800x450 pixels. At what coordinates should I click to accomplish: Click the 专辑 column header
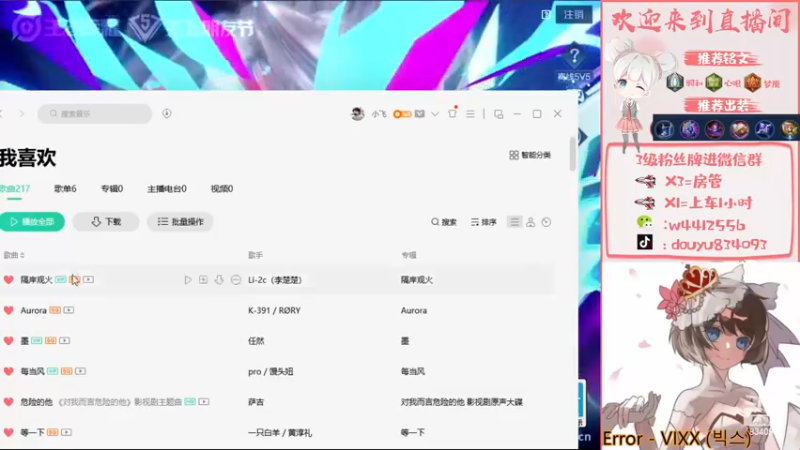coord(409,255)
